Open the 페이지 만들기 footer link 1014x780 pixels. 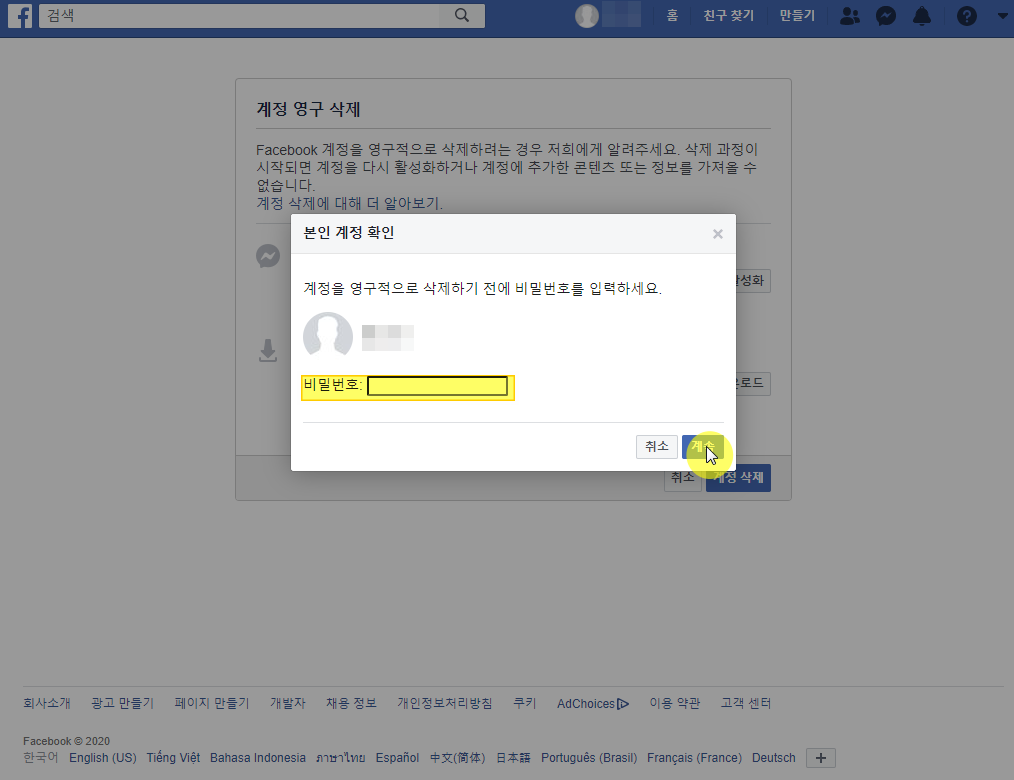[211, 703]
